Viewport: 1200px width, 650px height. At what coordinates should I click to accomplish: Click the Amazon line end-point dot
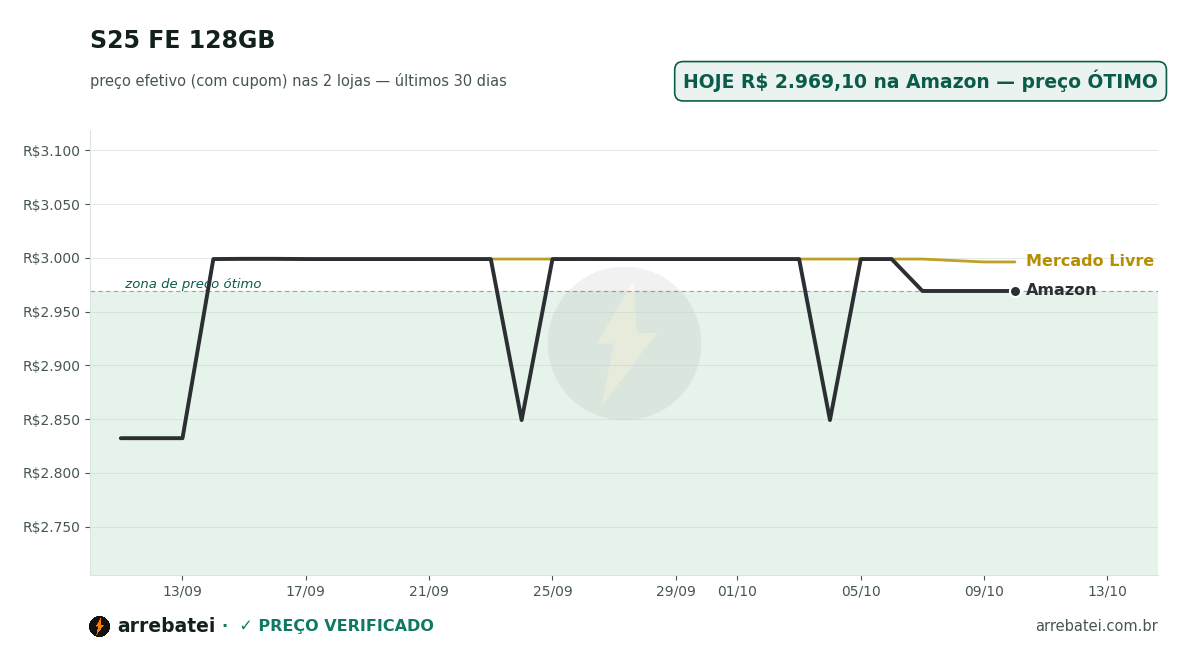click(1015, 291)
